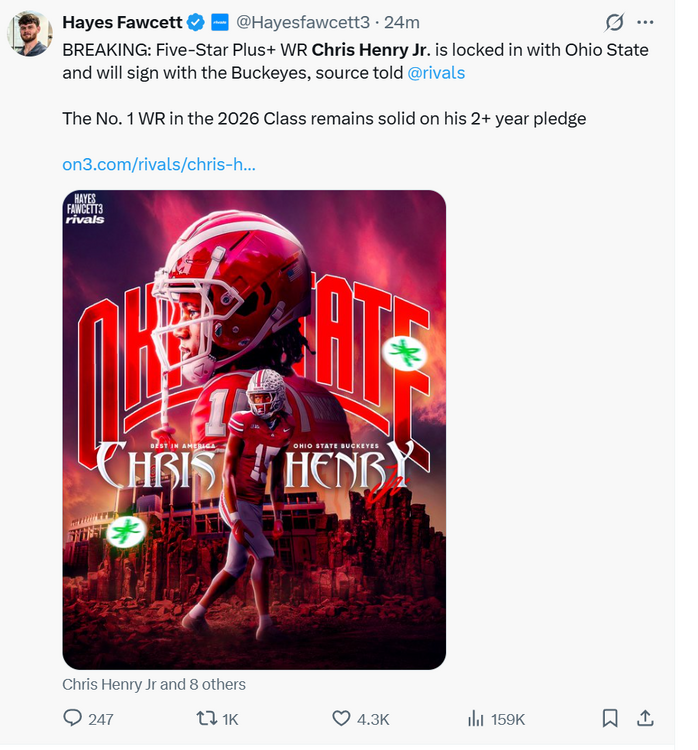This screenshot has height=750, width=698.
Task: Click the @rivals mention link
Action: point(436,72)
